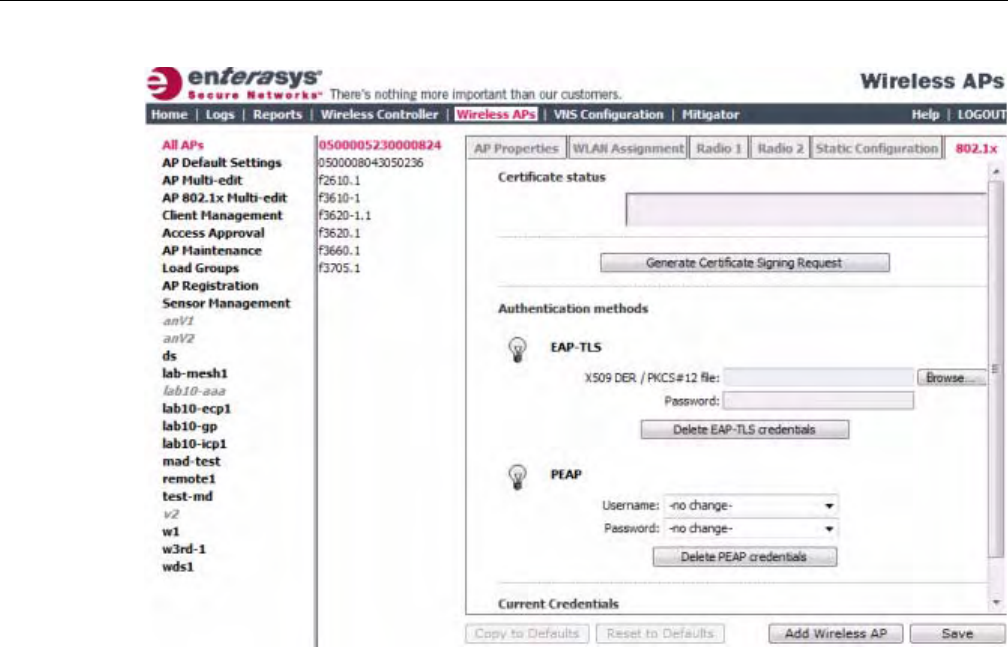The width and height of the screenshot is (1008, 647).
Task: Select the test-md entry
Action: pyautogui.click(x=187, y=497)
